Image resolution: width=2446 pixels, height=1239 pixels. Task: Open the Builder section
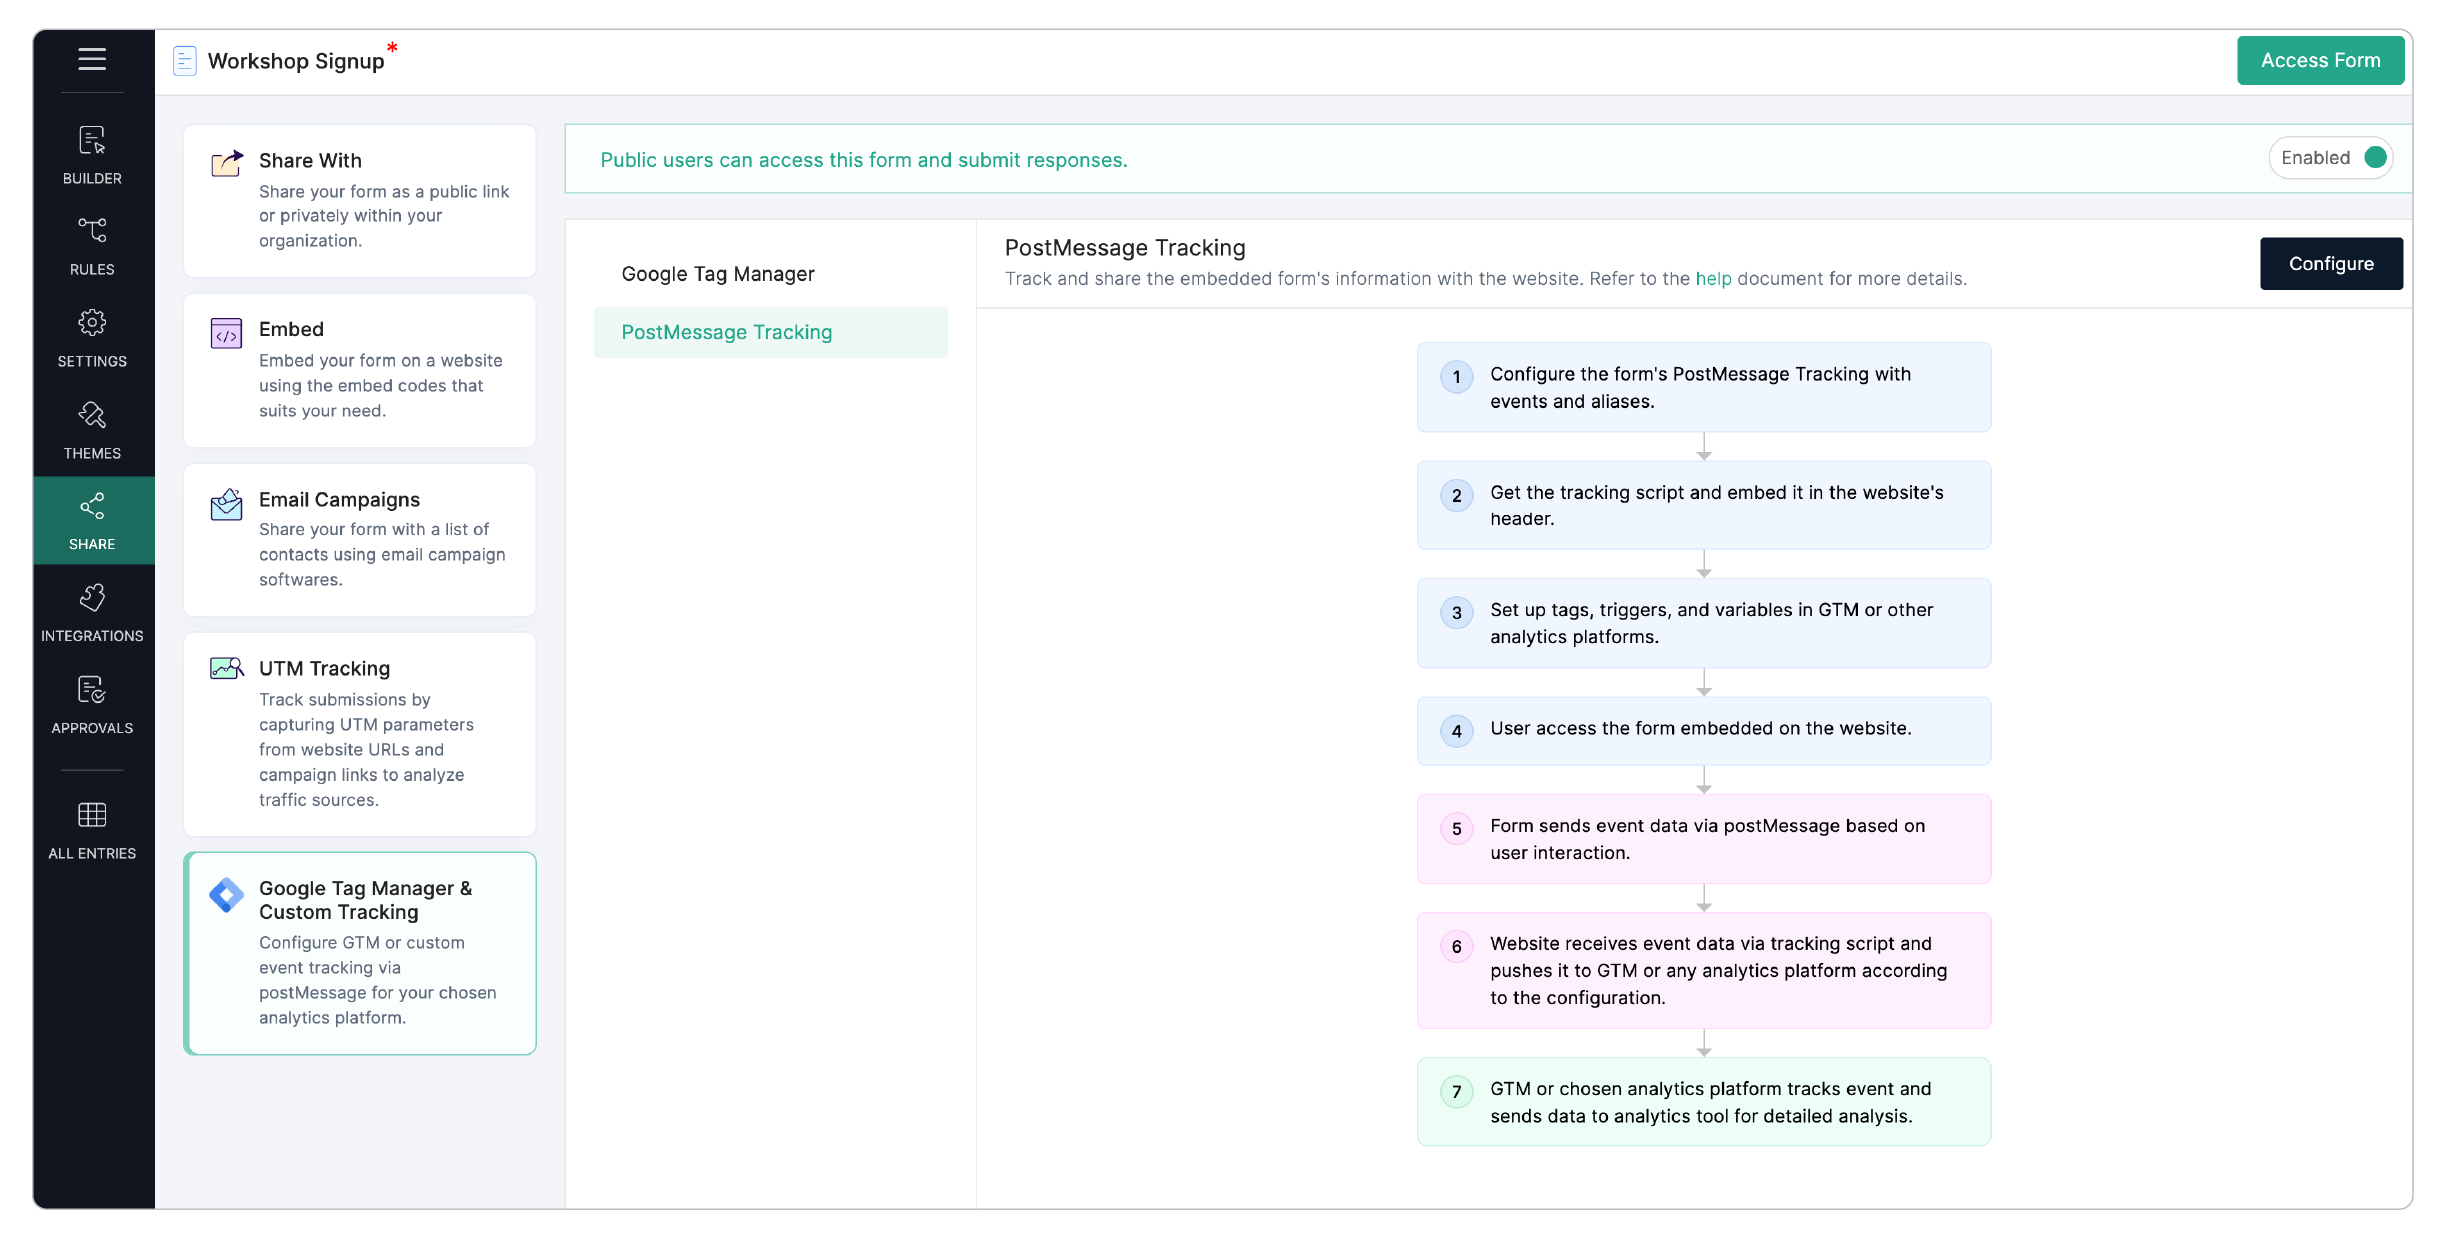coord(92,155)
